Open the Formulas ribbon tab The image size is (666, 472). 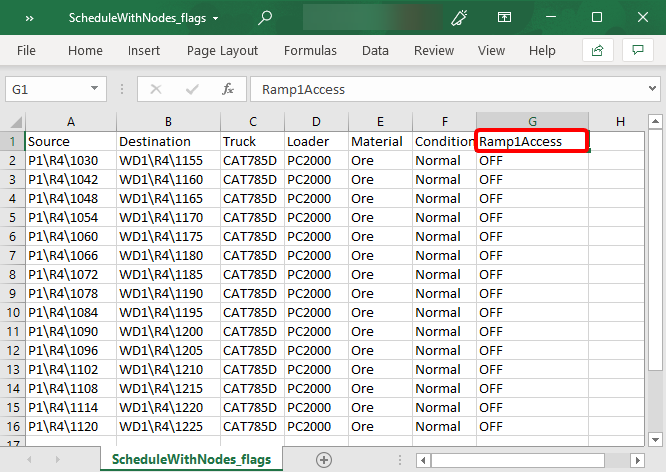[x=310, y=50]
